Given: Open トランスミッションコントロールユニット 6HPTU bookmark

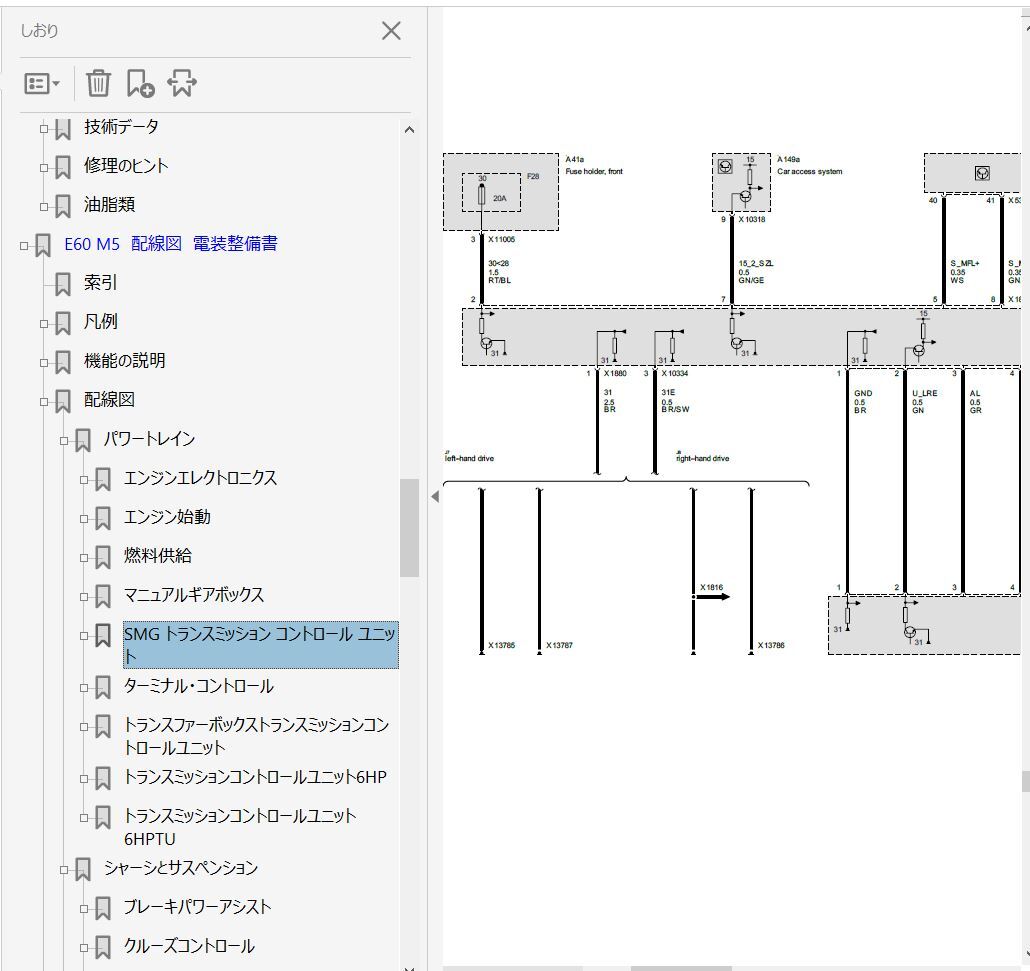Looking at the screenshot, I should coord(240,827).
